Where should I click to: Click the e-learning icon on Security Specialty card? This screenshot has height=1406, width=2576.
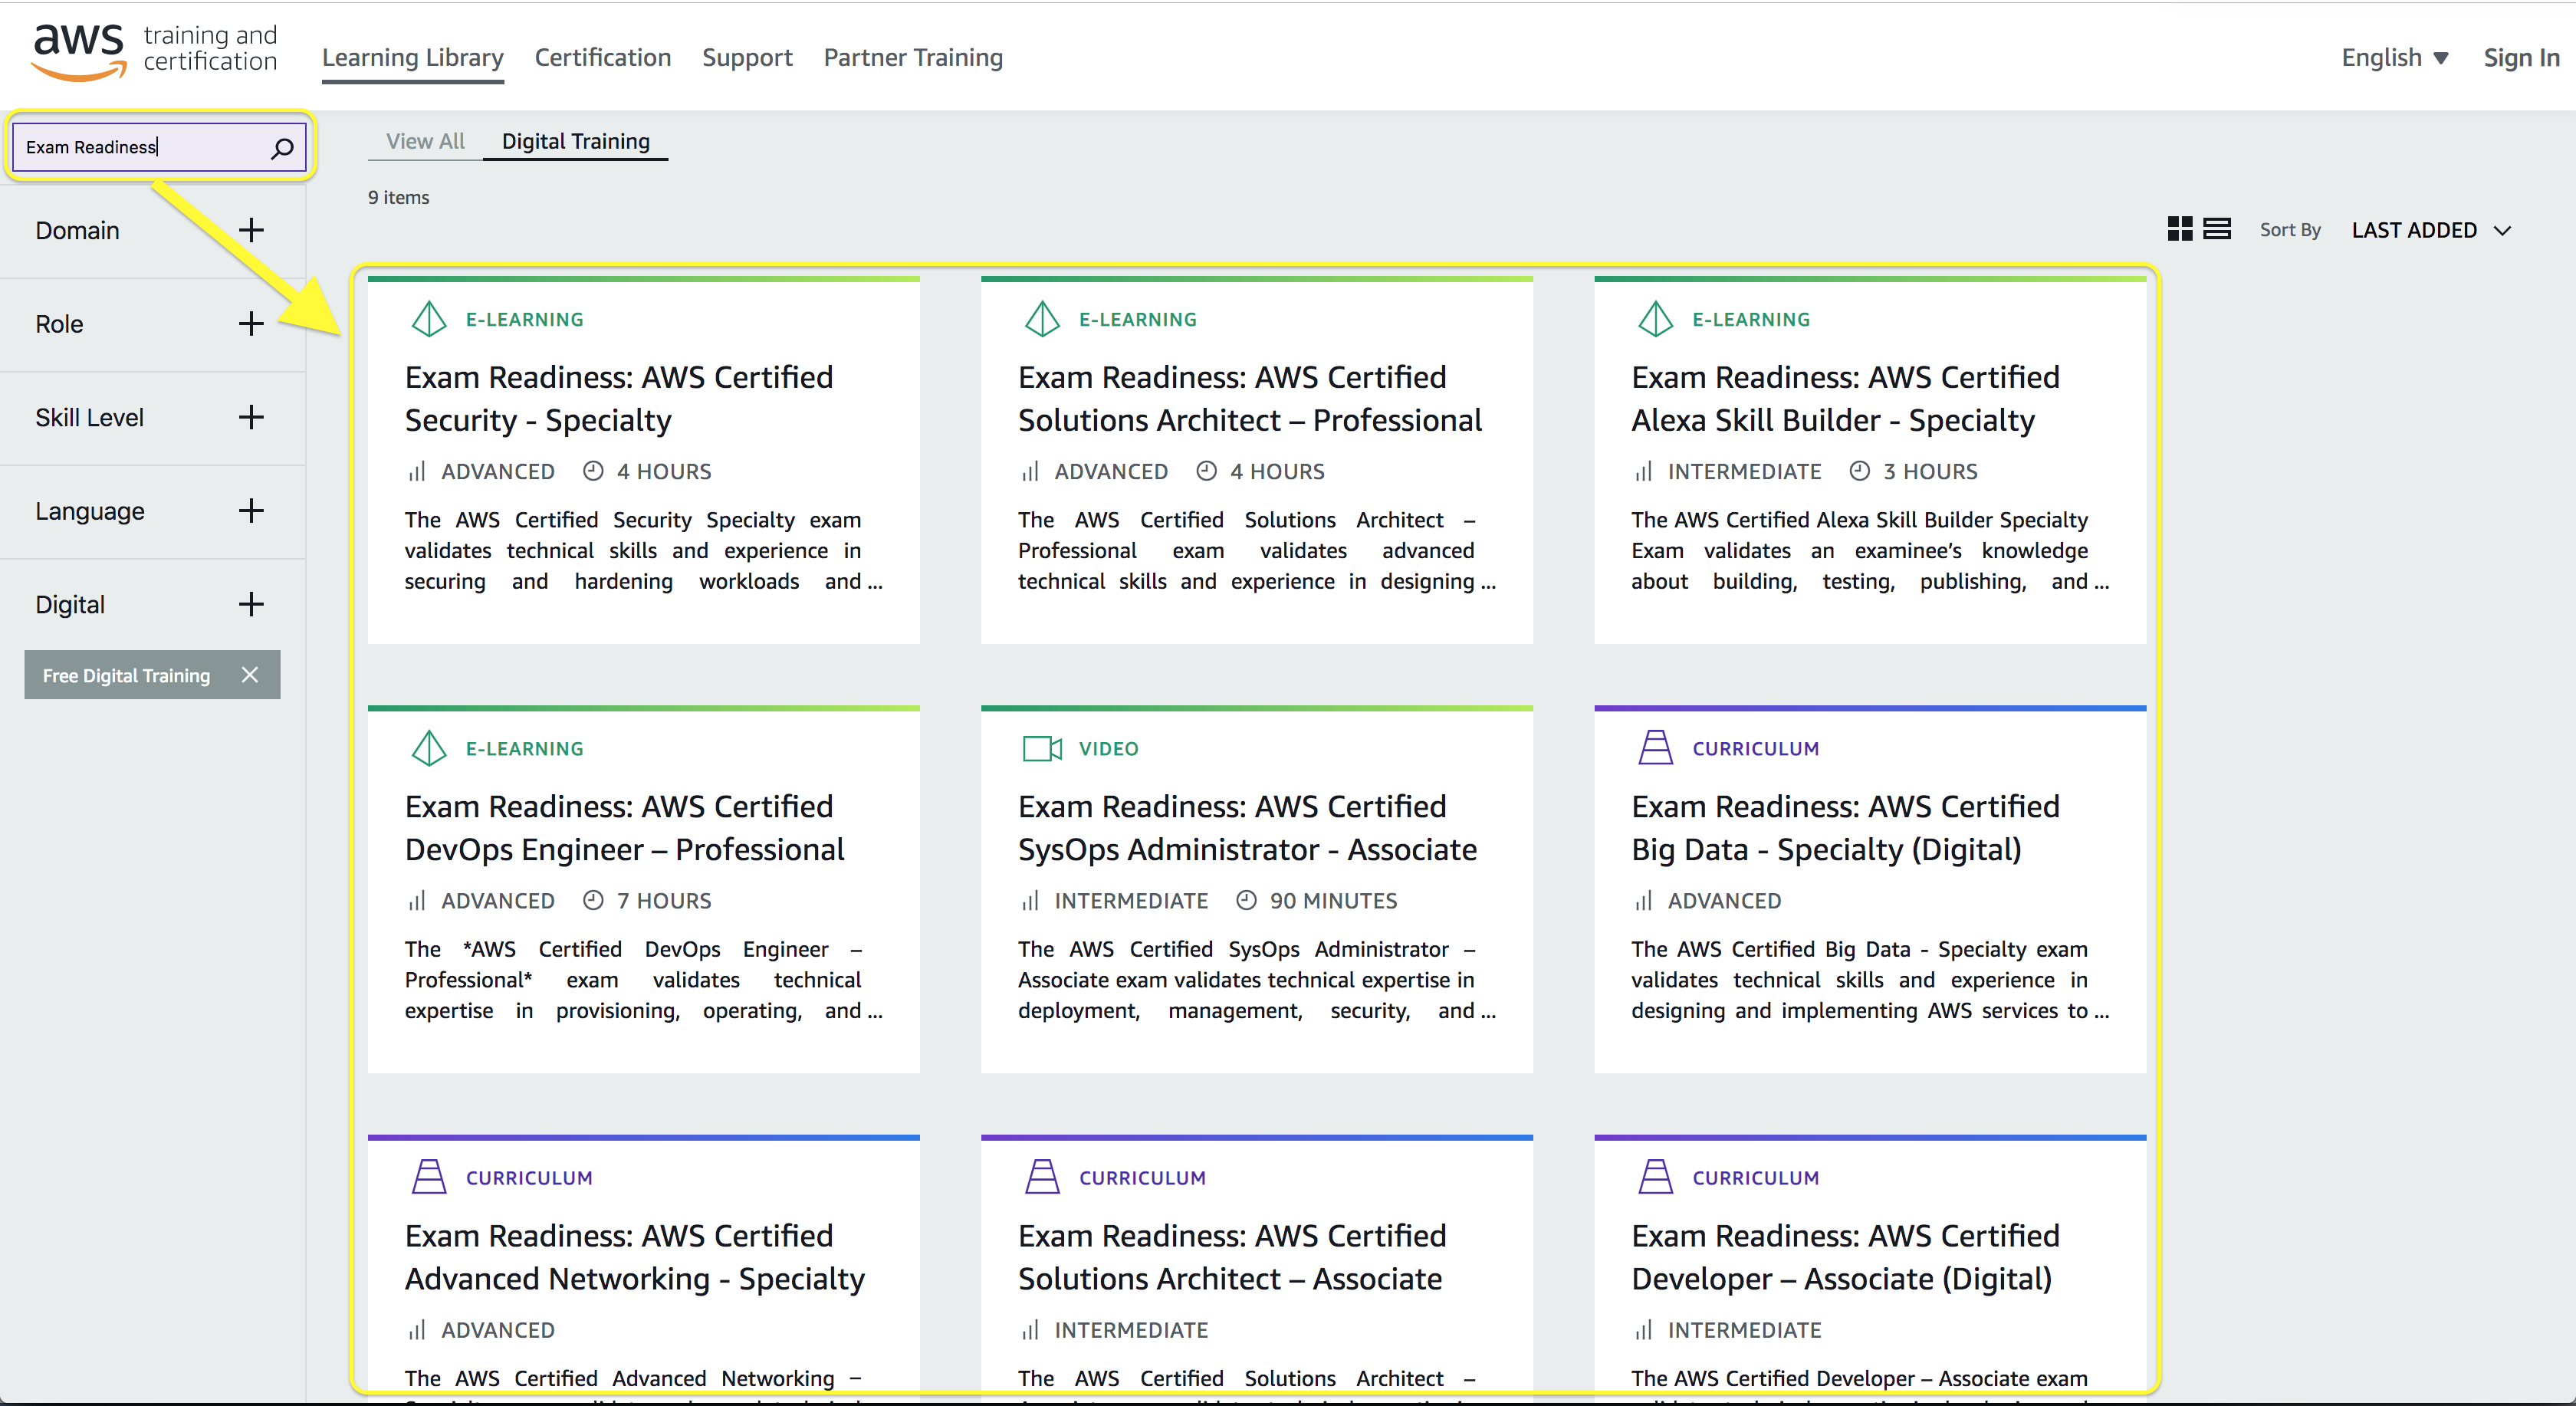pyautogui.click(x=429, y=319)
